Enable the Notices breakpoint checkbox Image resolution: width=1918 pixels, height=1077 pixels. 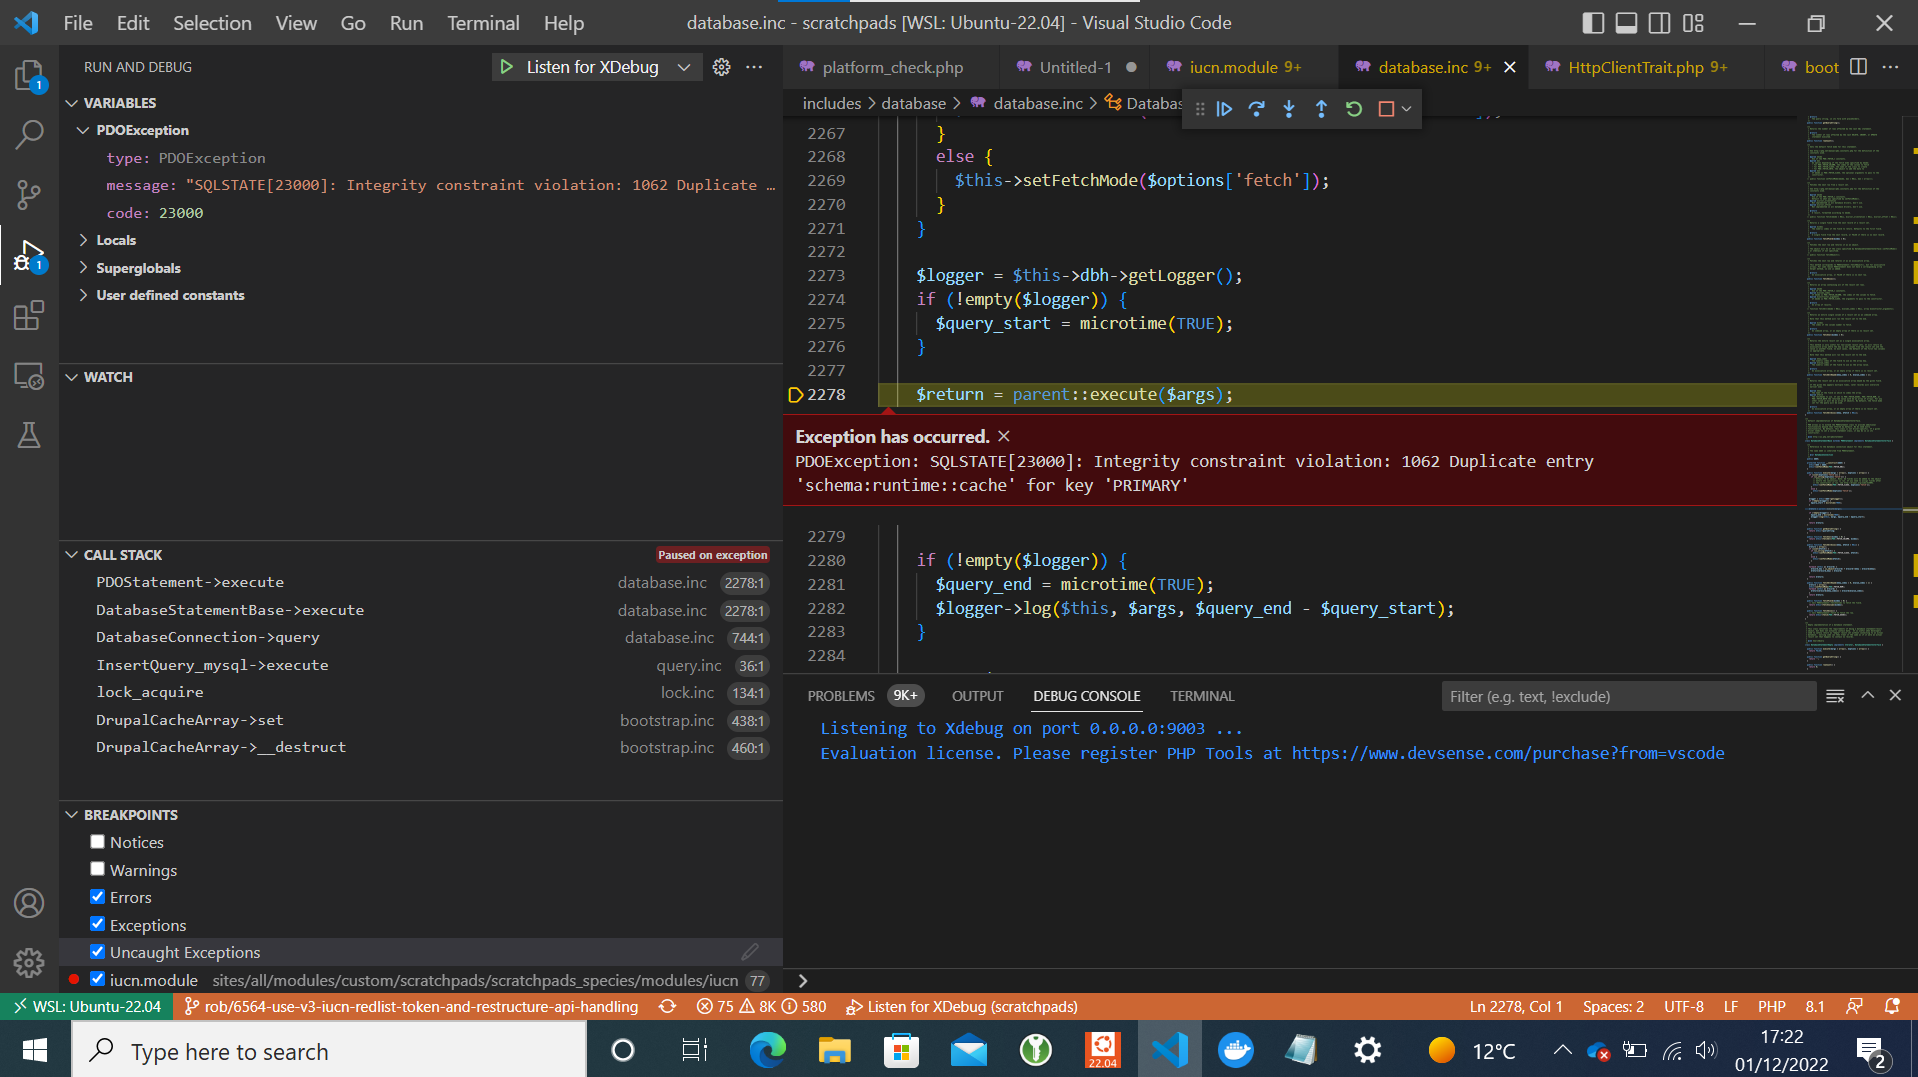coord(97,841)
